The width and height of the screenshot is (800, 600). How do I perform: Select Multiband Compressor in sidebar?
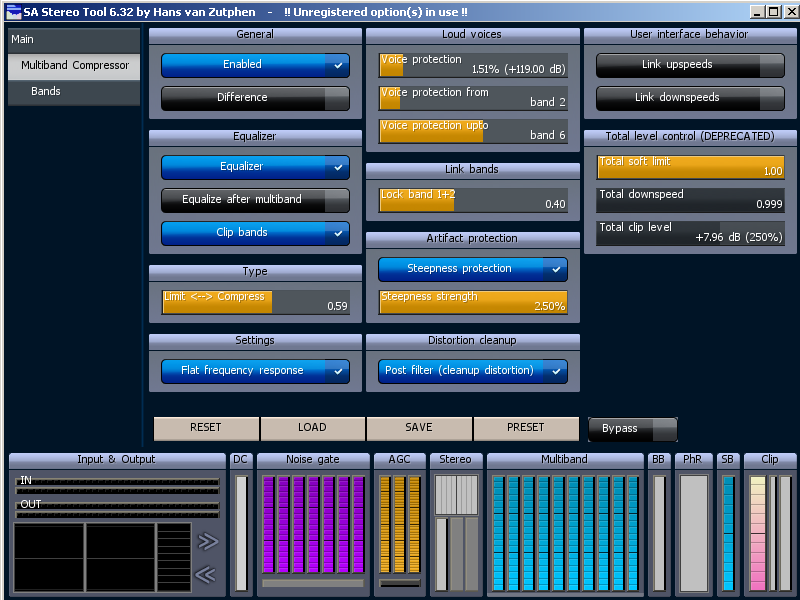pyautogui.click(x=74, y=66)
